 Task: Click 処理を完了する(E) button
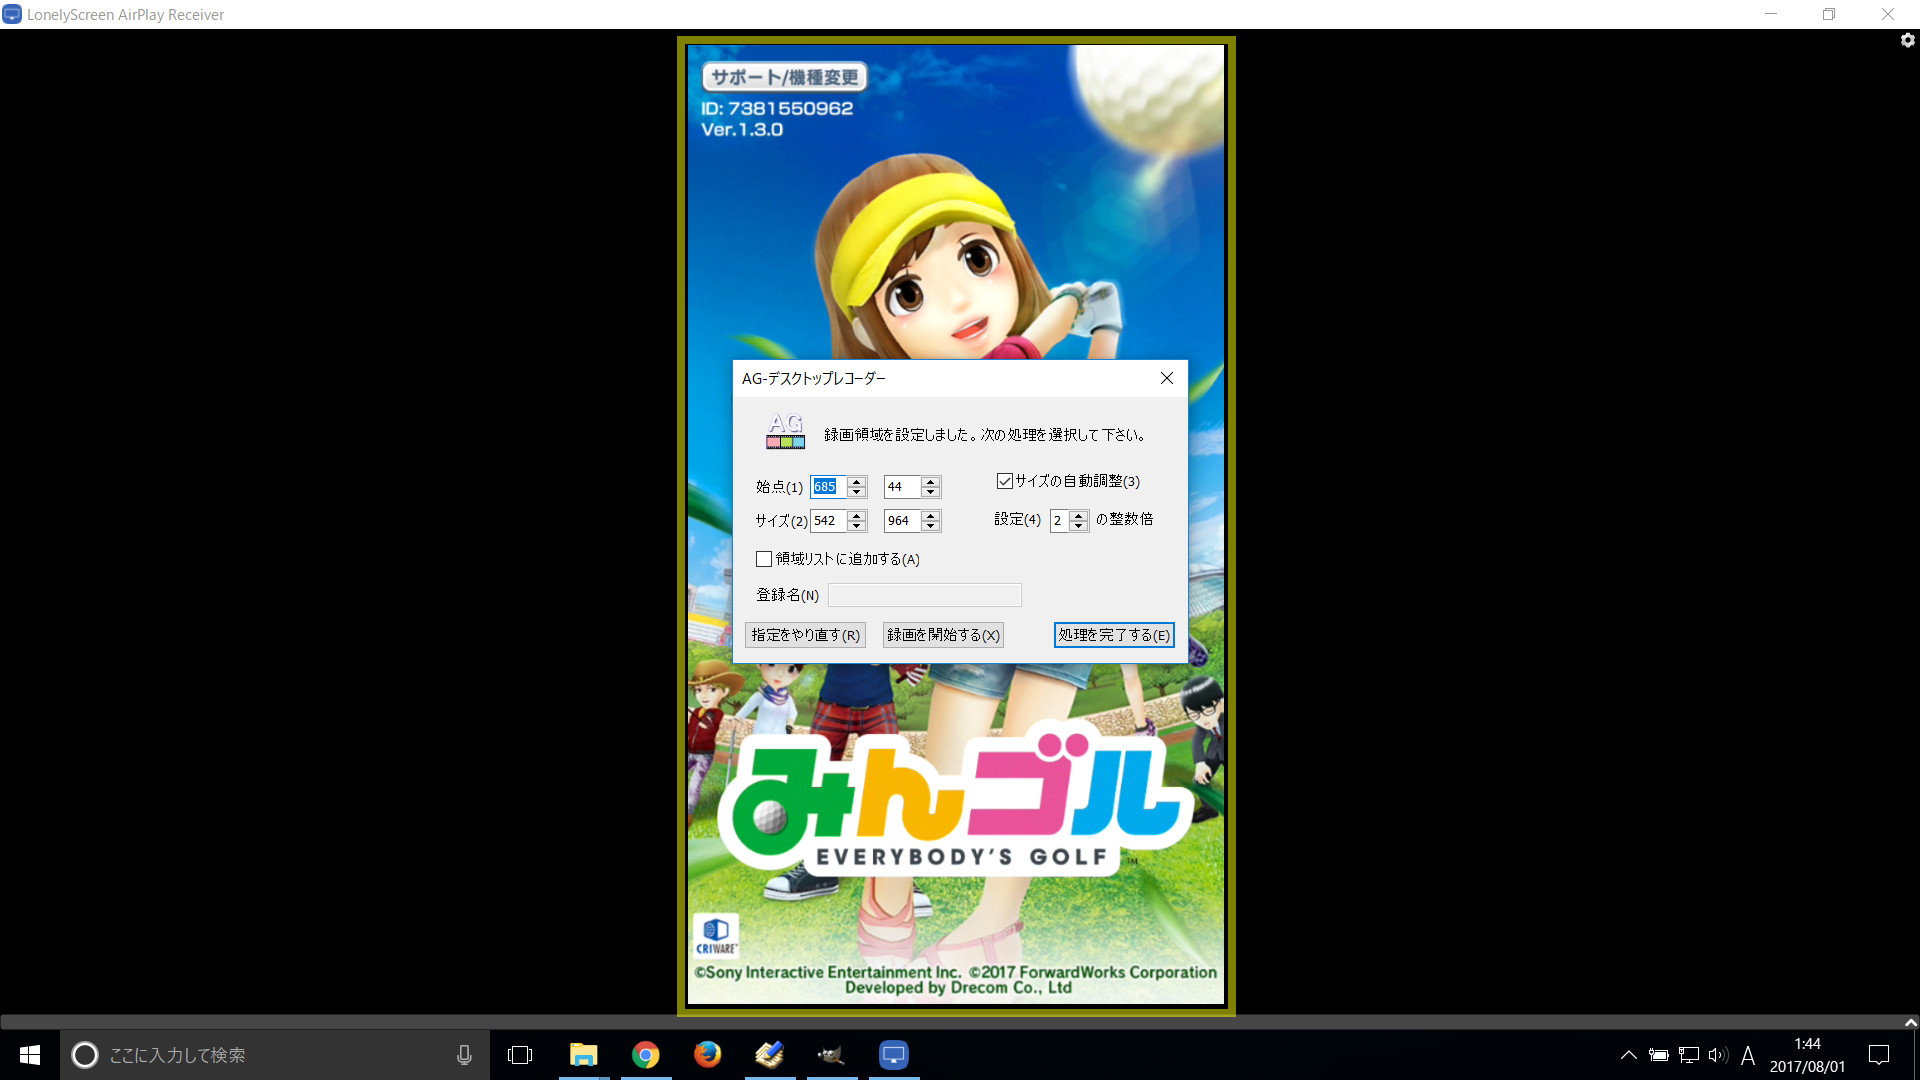click(x=1114, y=635)
